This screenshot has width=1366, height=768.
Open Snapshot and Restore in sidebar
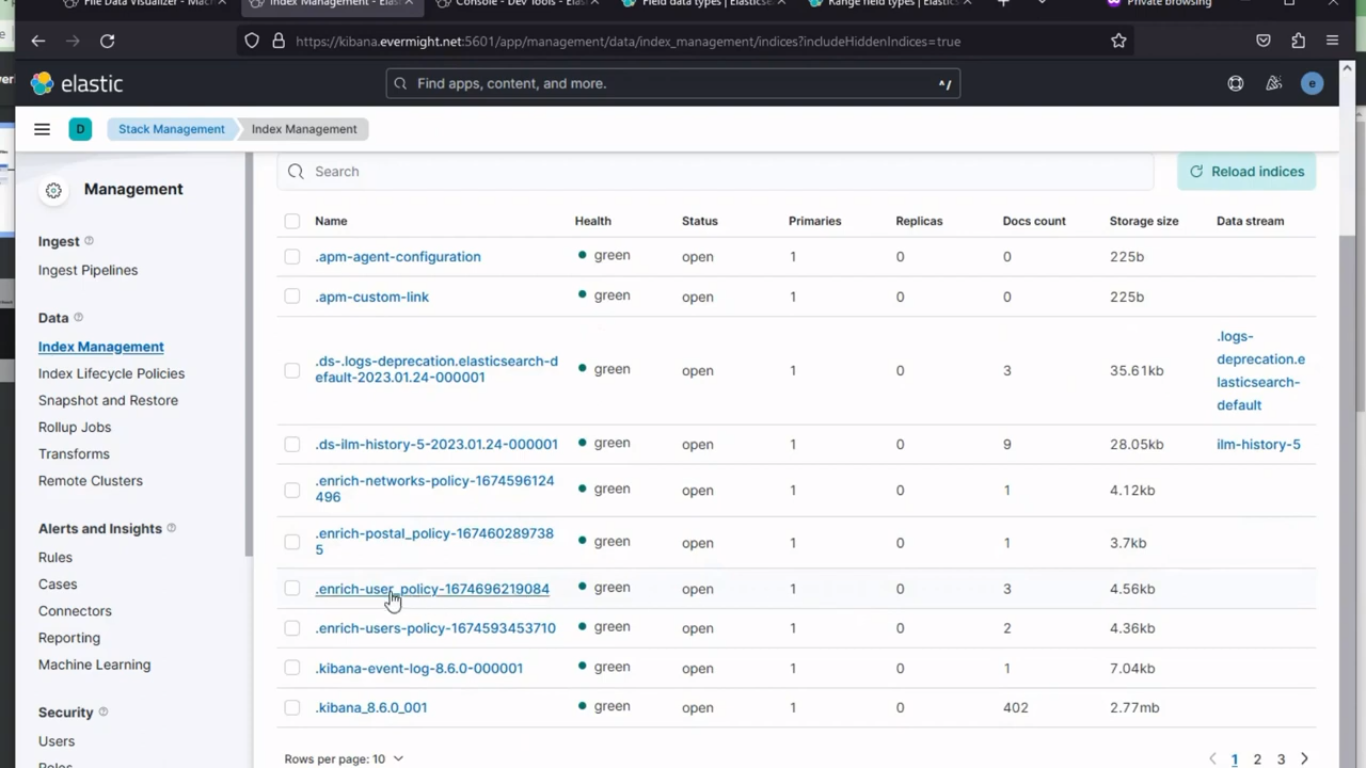[x=108, y=400]
